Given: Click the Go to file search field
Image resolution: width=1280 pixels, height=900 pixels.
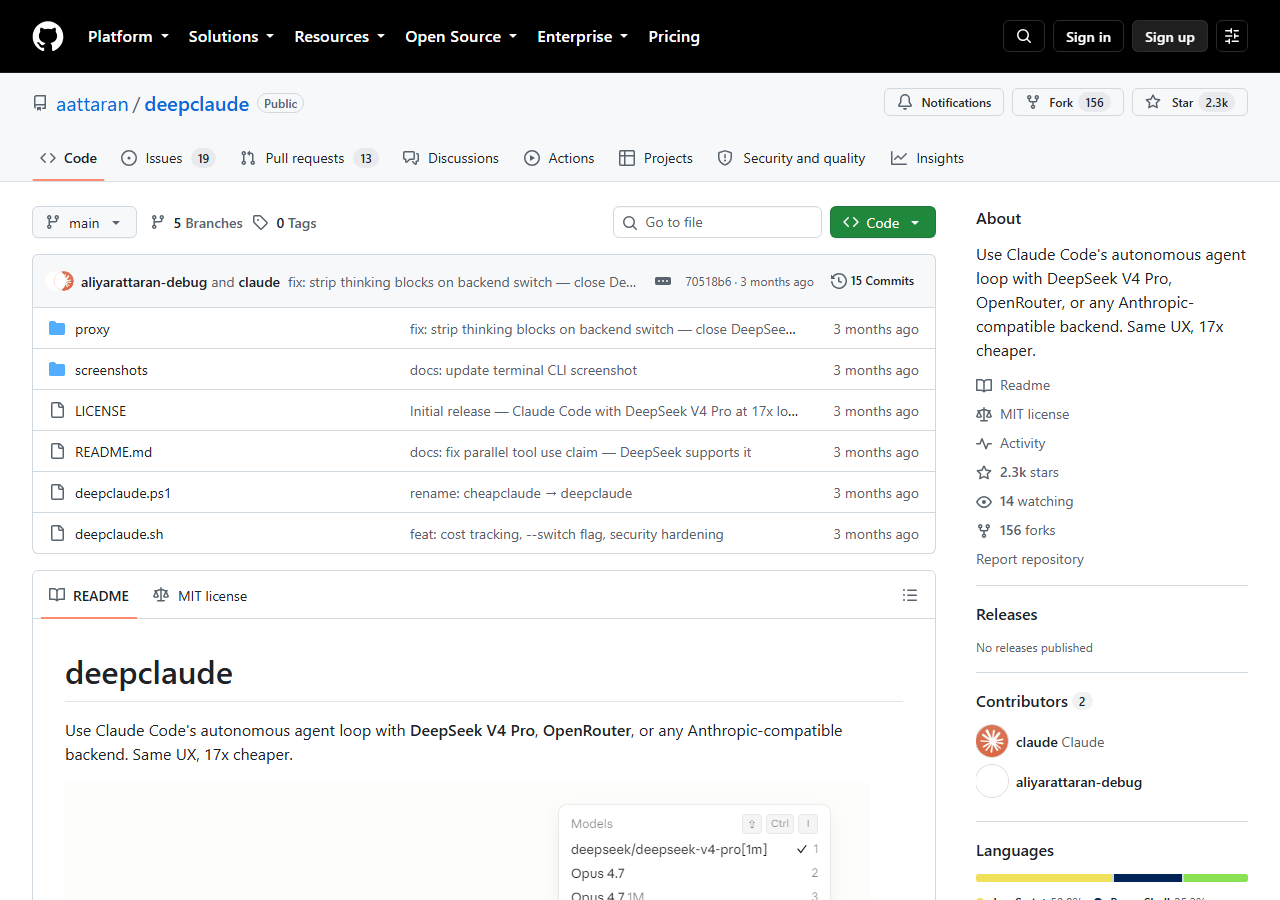Looking at the screenshot, I should [x=717, y=222].
